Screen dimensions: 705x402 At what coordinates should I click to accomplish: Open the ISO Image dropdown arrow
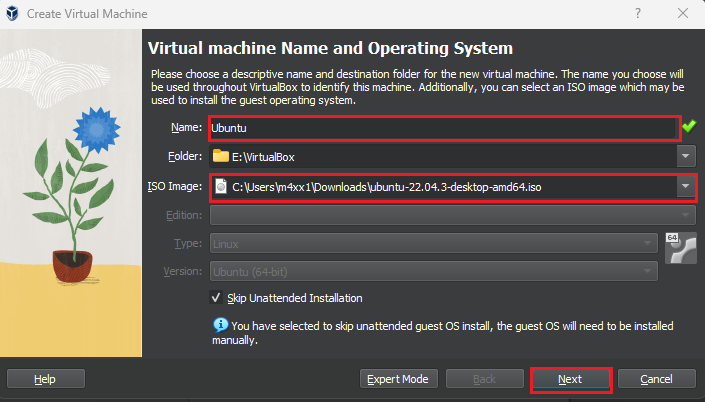point(686,186)
